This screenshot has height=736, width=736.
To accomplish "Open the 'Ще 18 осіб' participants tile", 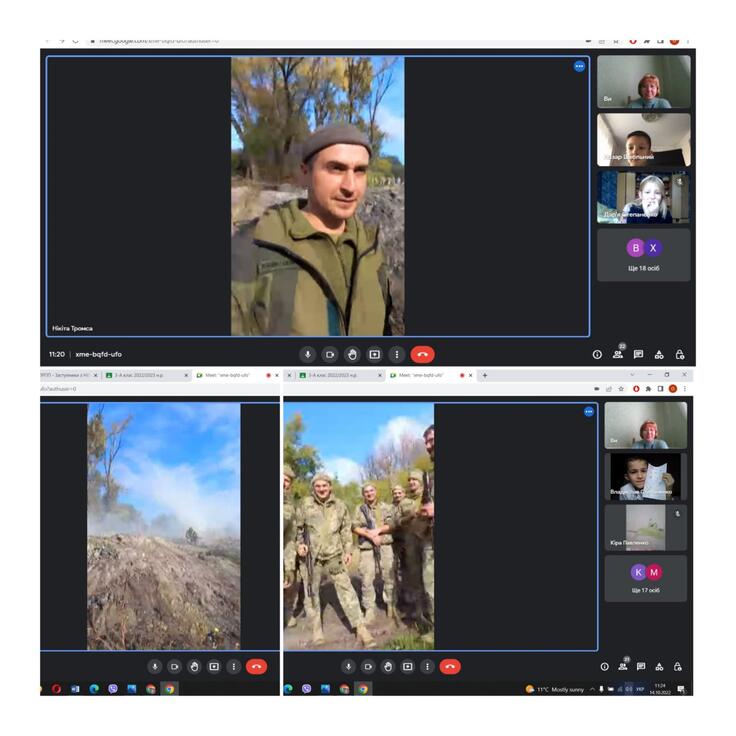I will (644, 255).
